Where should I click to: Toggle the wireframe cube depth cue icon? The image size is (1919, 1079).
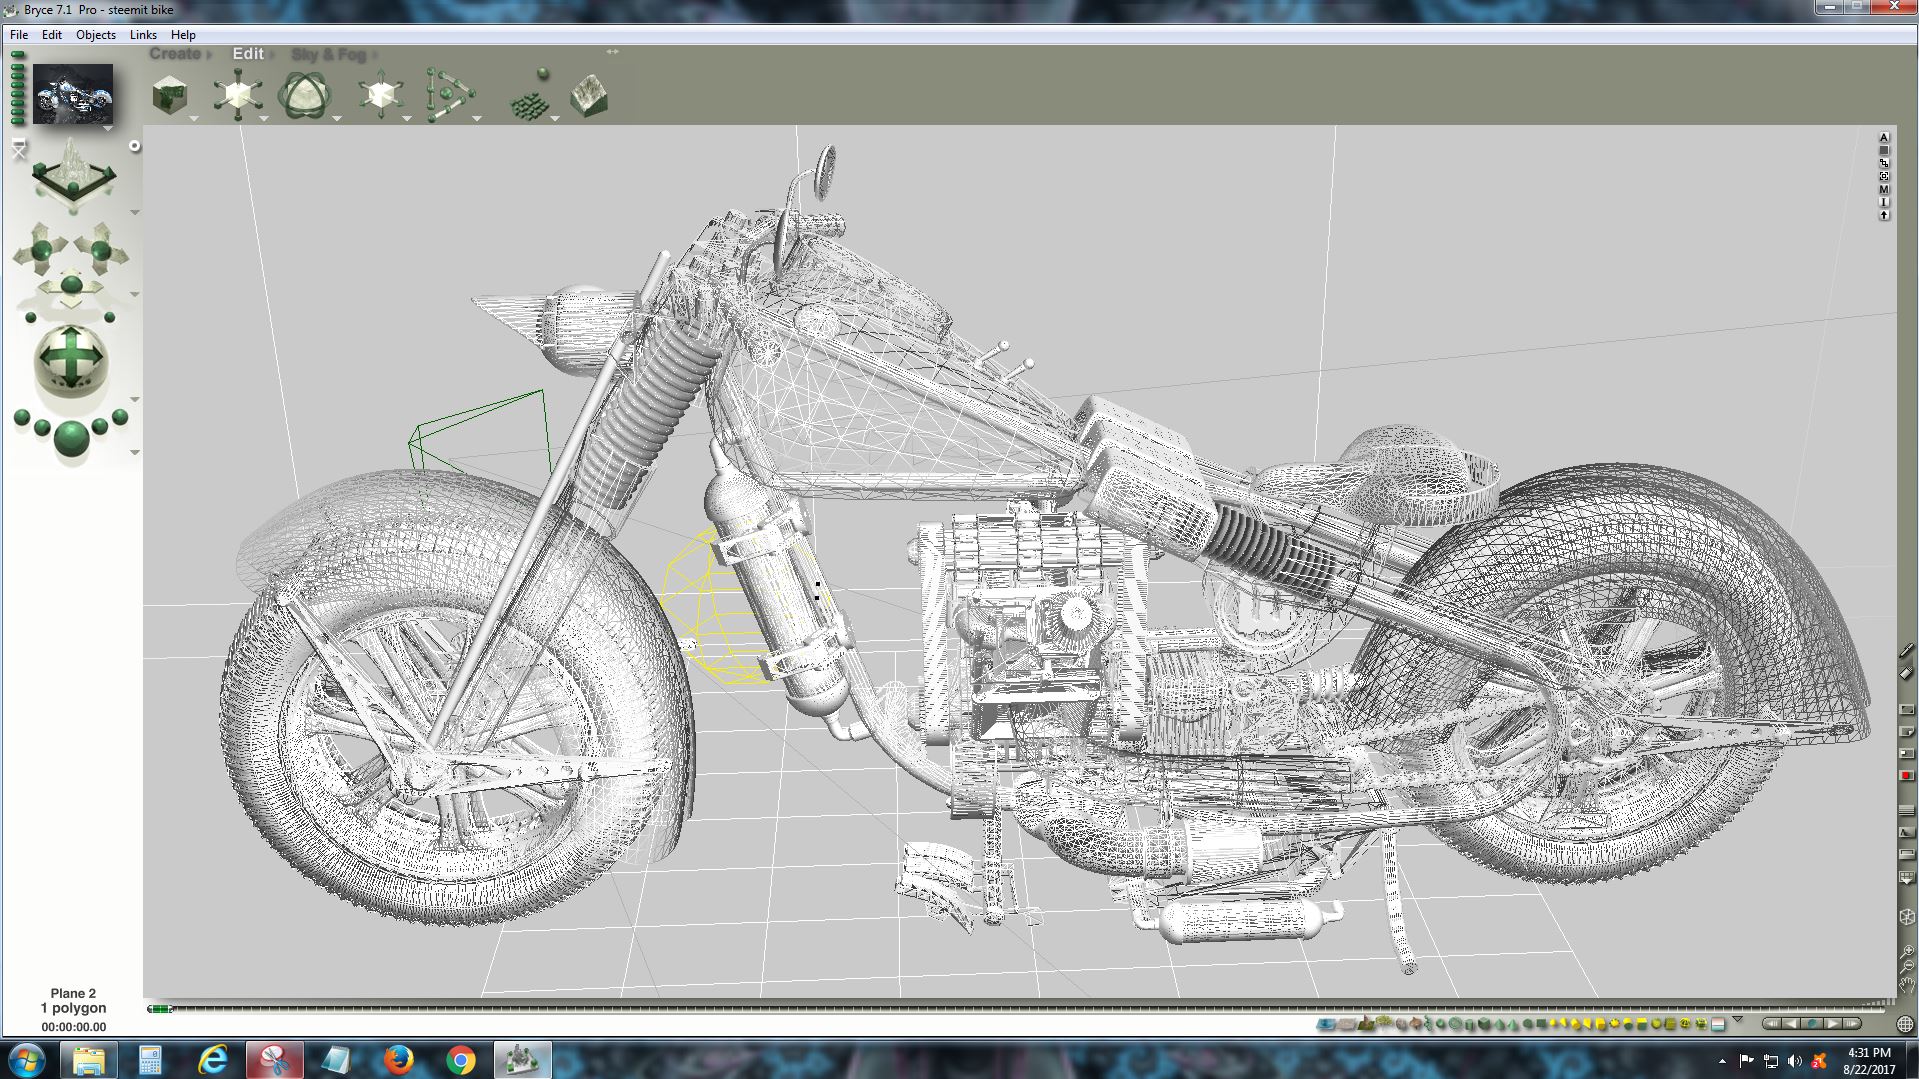1906,917
